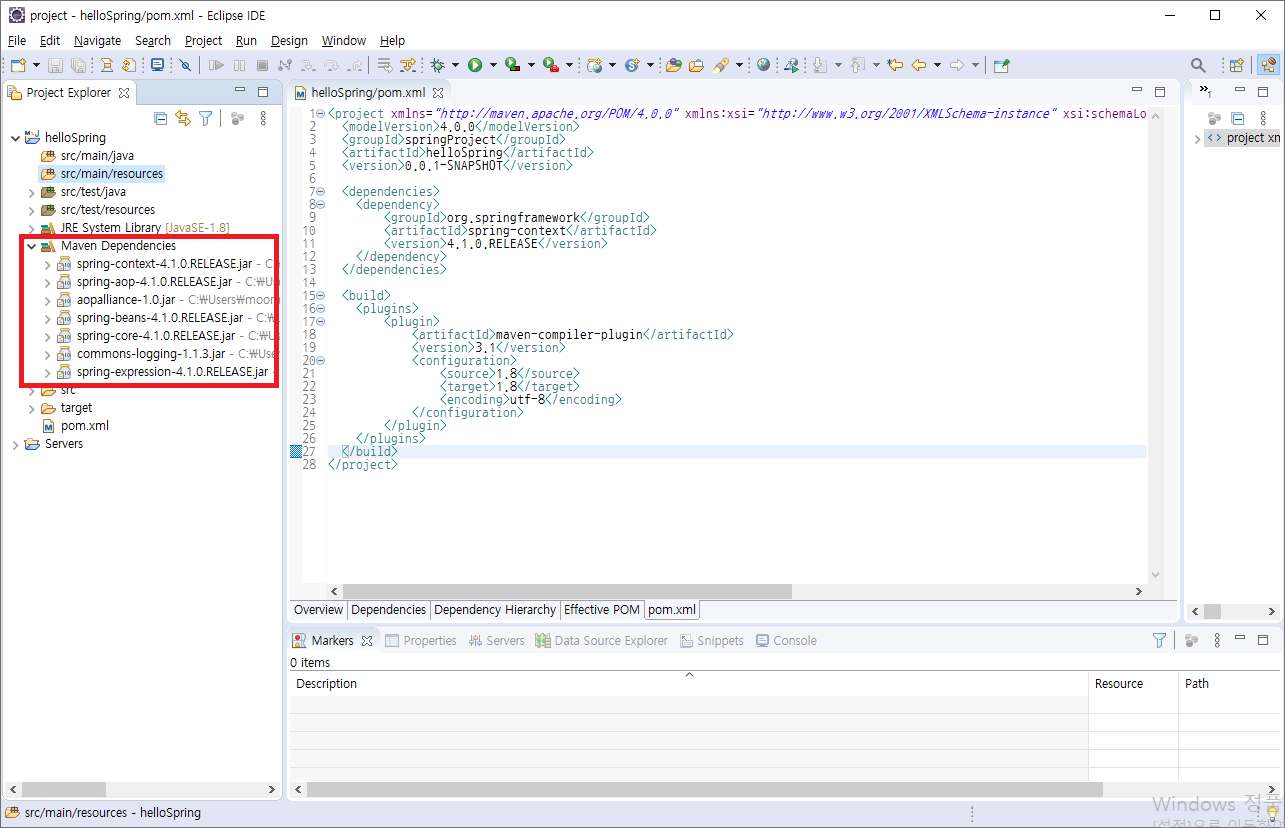Screen dimensions: 1285x828
Task: Switch to the Overview tab
Action: point(318,609)
